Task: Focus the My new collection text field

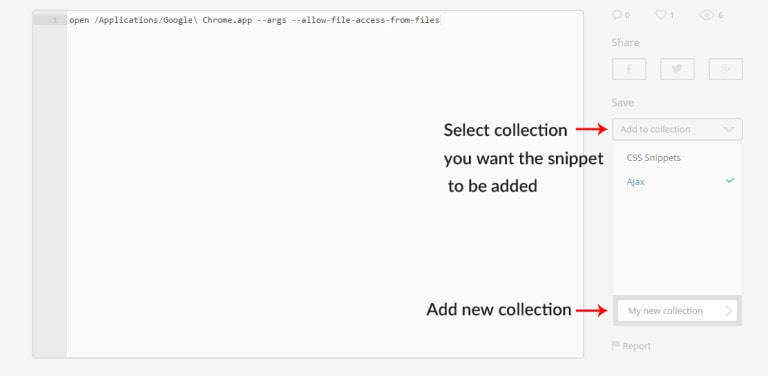Action: click(x=677, y=311)
